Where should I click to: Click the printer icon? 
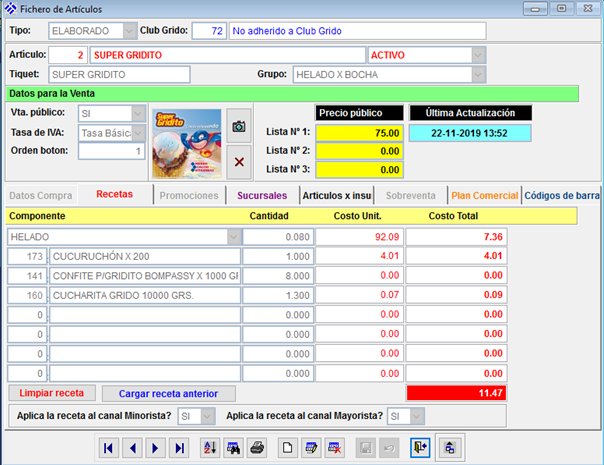(x=257, y=448)
